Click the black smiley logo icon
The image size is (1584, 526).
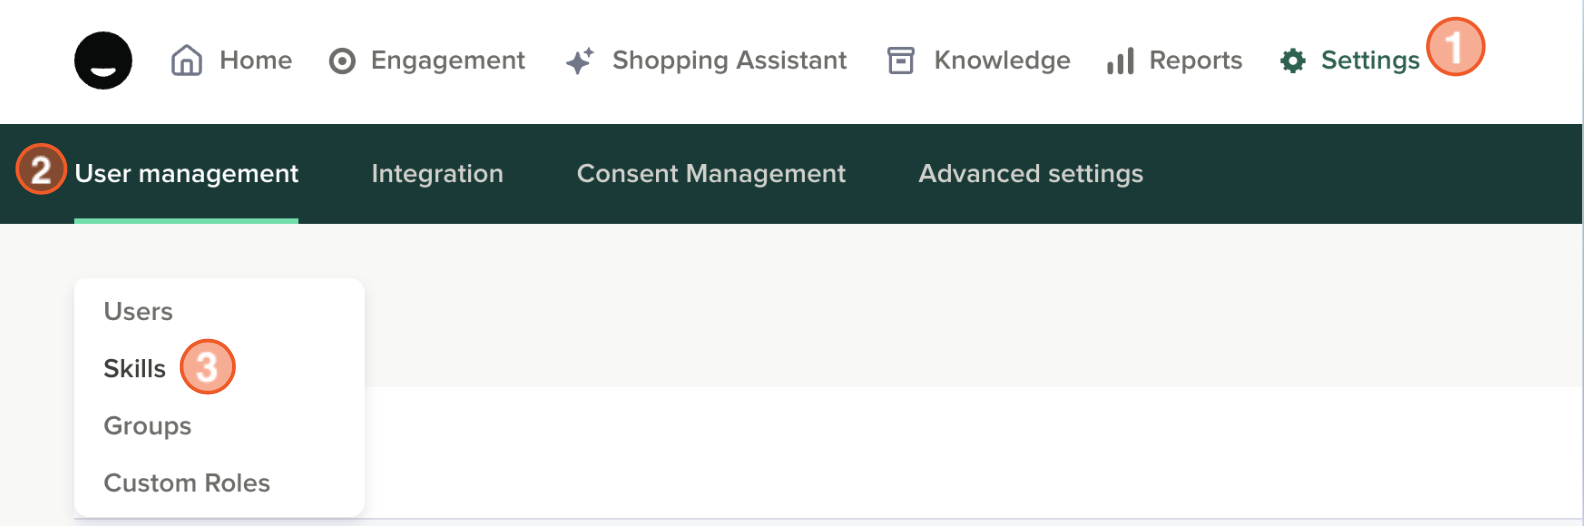[103, 60]
